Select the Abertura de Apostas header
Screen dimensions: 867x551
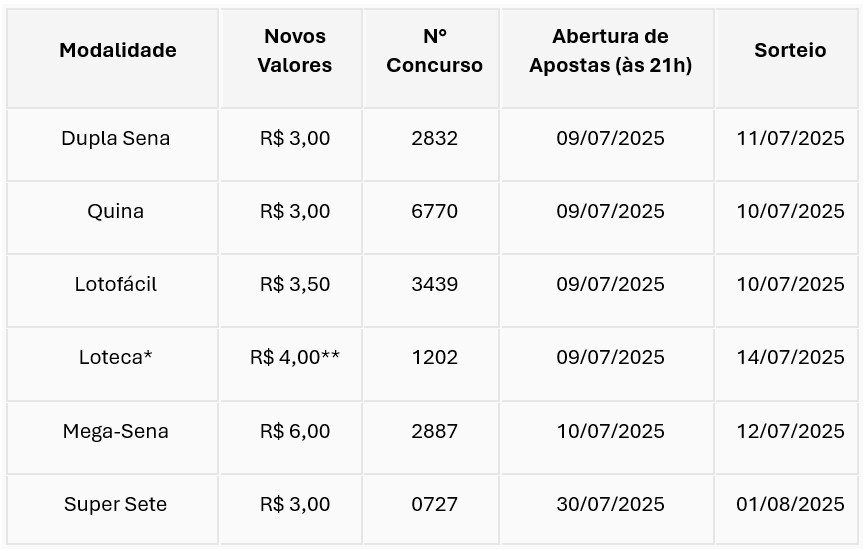tap(610, 51)
